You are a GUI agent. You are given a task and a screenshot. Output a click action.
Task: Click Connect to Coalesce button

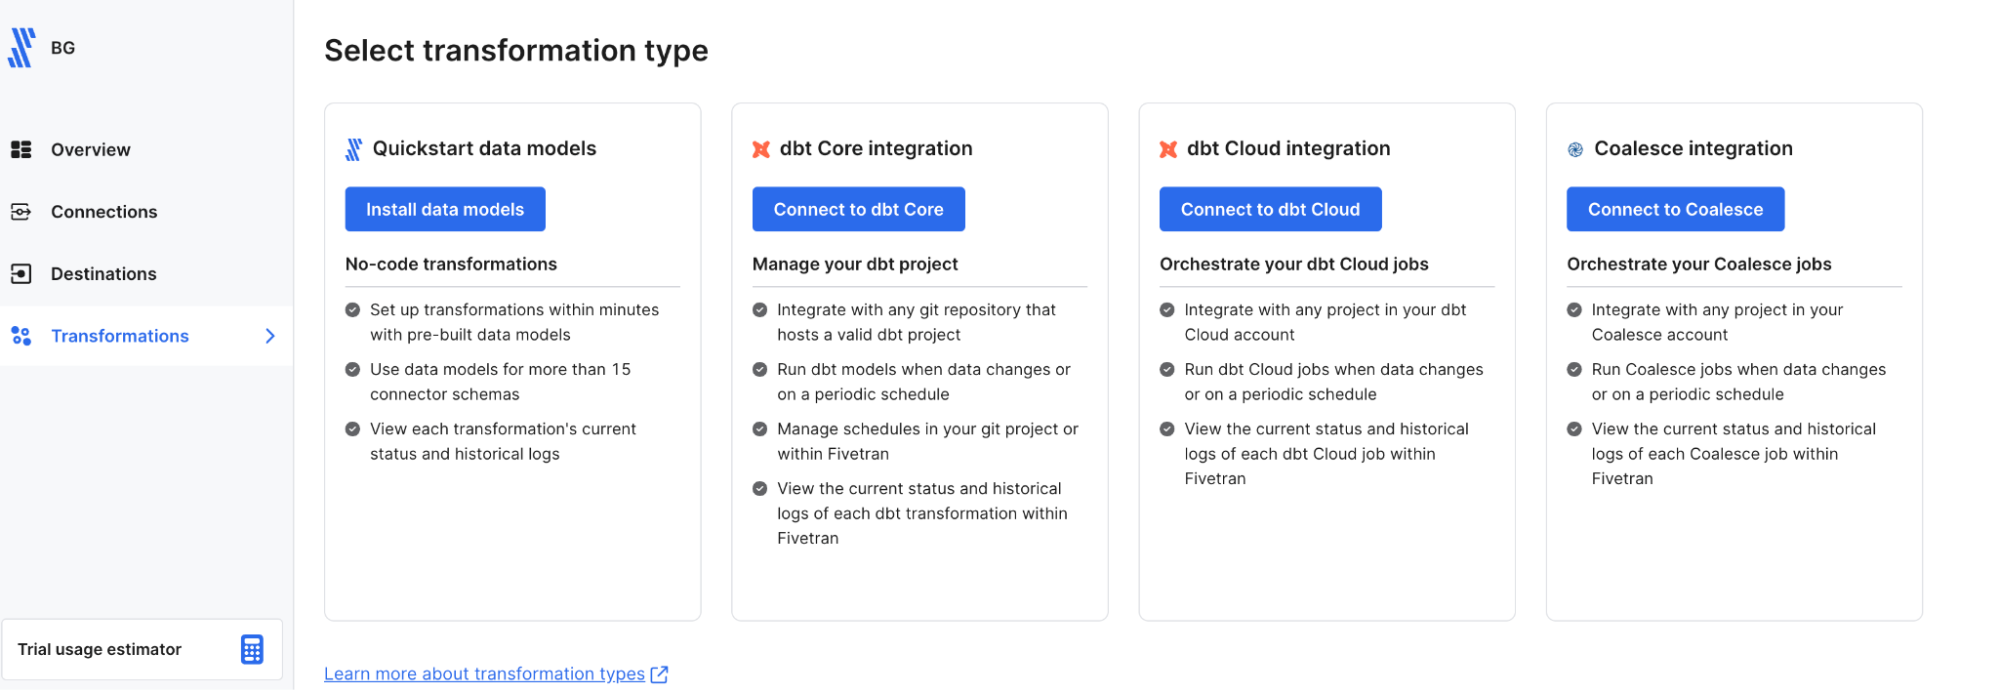tap(1675, 209)
